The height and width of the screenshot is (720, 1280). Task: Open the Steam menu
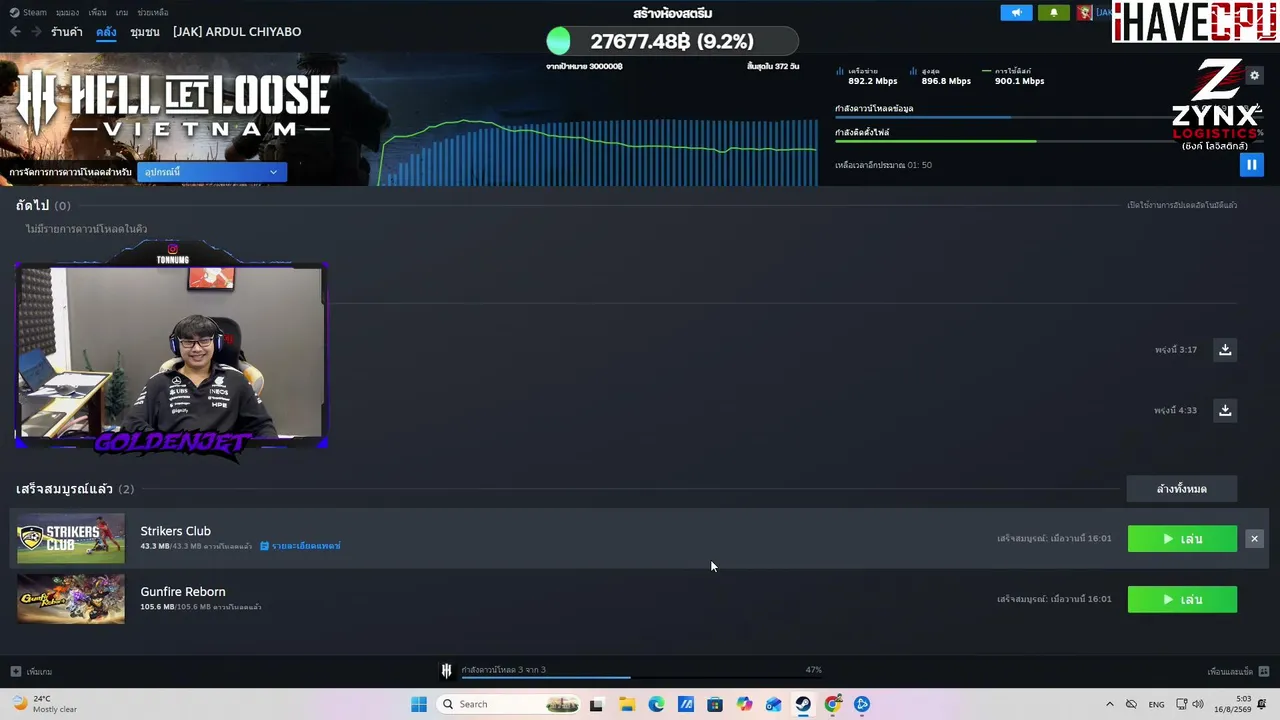tap(28, 13)
